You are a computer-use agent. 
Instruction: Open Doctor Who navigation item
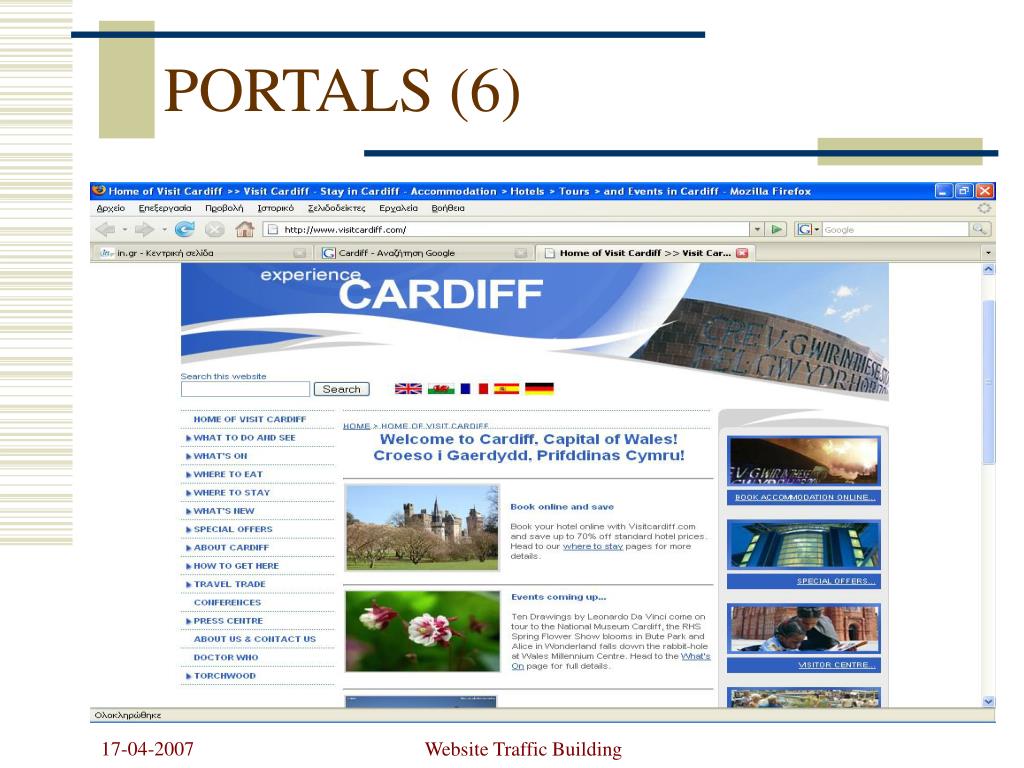point(226,657)
